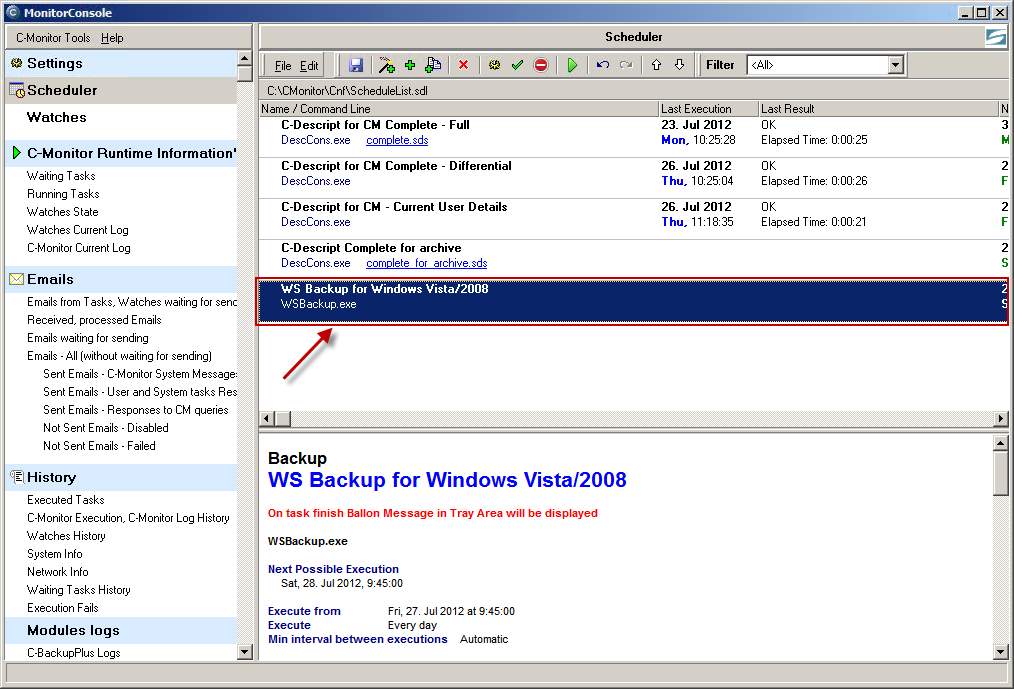The width and height of the screenshot is (1014, 689).
Task: Open System Info in History
Action: 54,554
